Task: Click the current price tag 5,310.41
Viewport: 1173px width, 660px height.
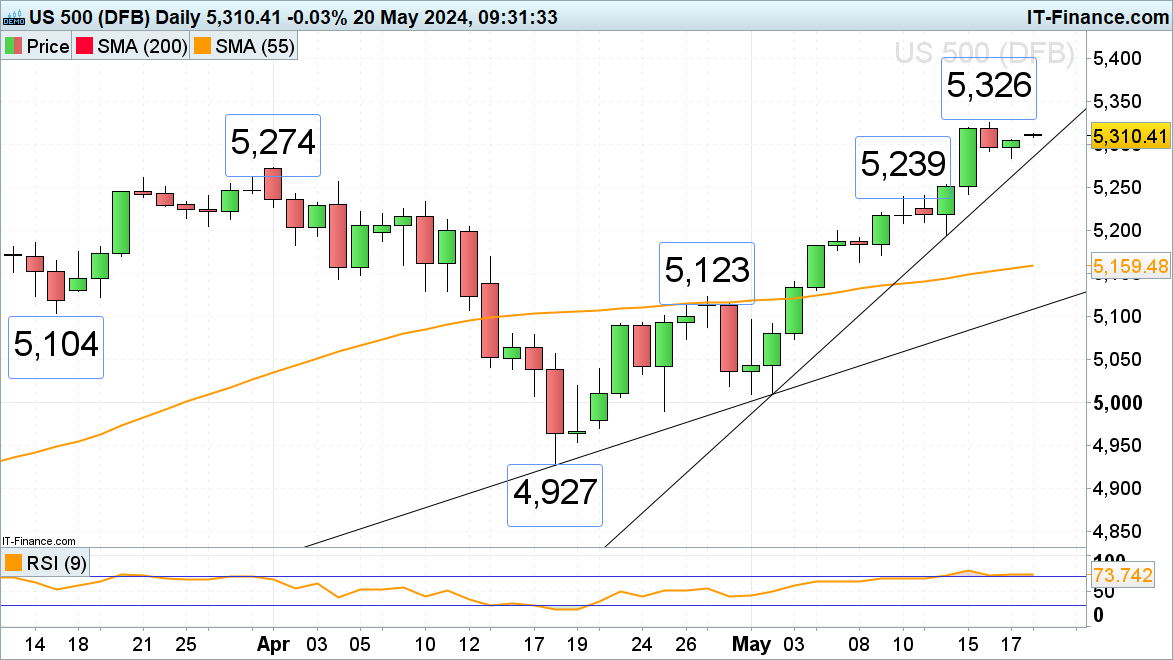Action: click(1130, 136)
